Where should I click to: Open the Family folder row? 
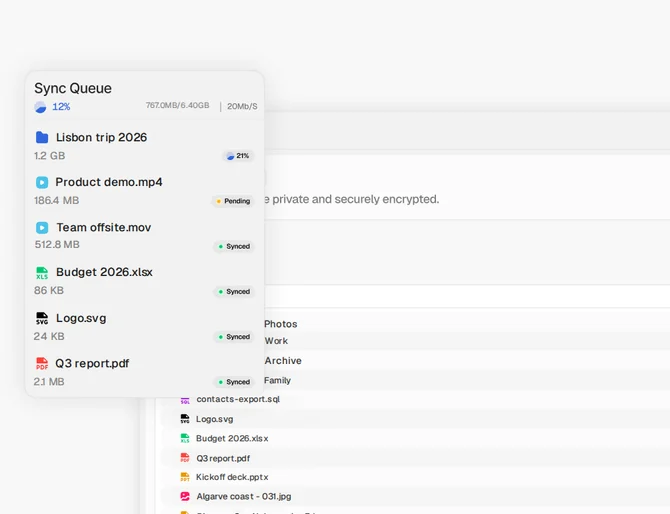[277, 380]
